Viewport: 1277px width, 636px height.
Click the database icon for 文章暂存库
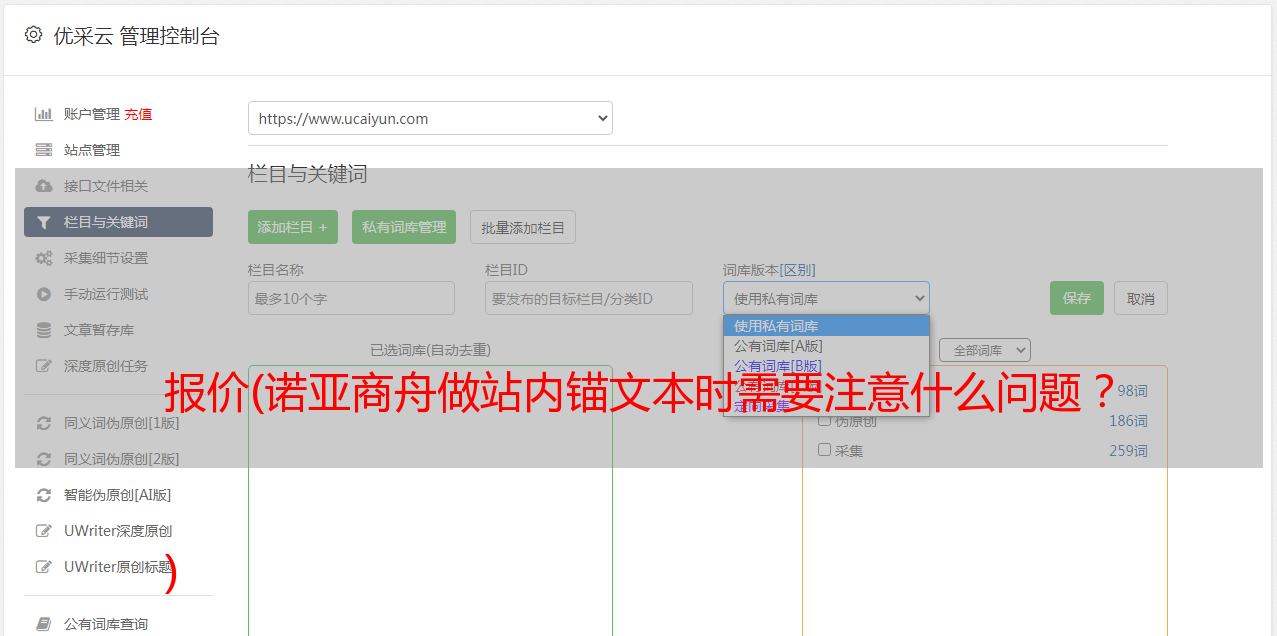tap(44, 330)
